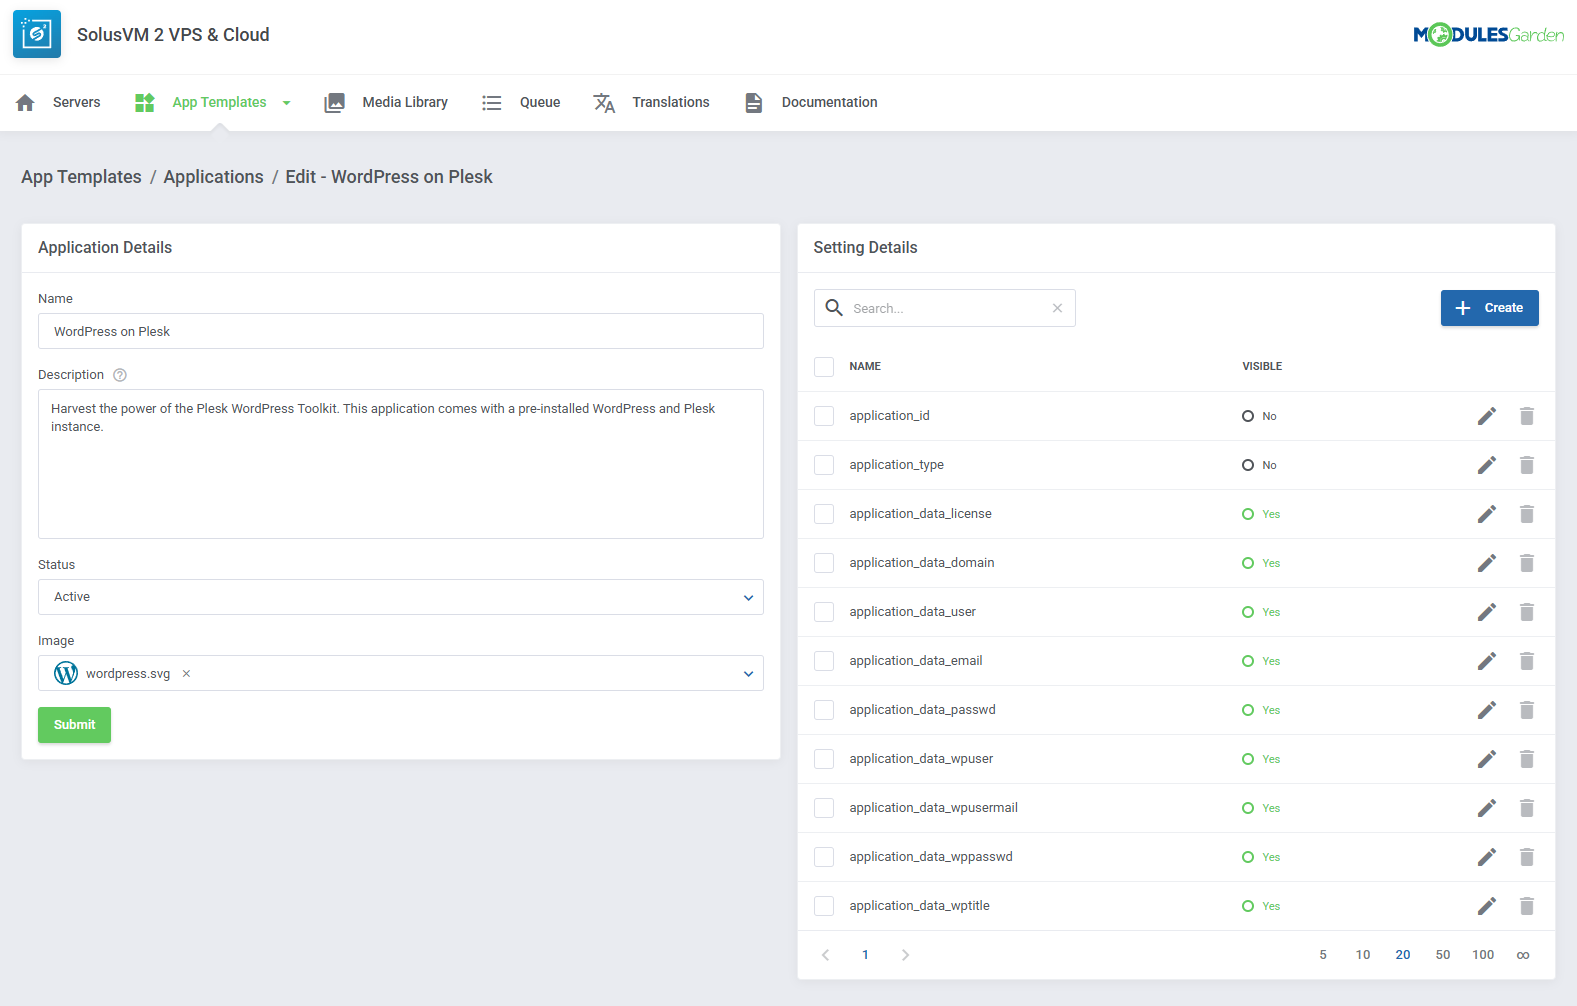Expand the App Templates menu arrow

287,103
